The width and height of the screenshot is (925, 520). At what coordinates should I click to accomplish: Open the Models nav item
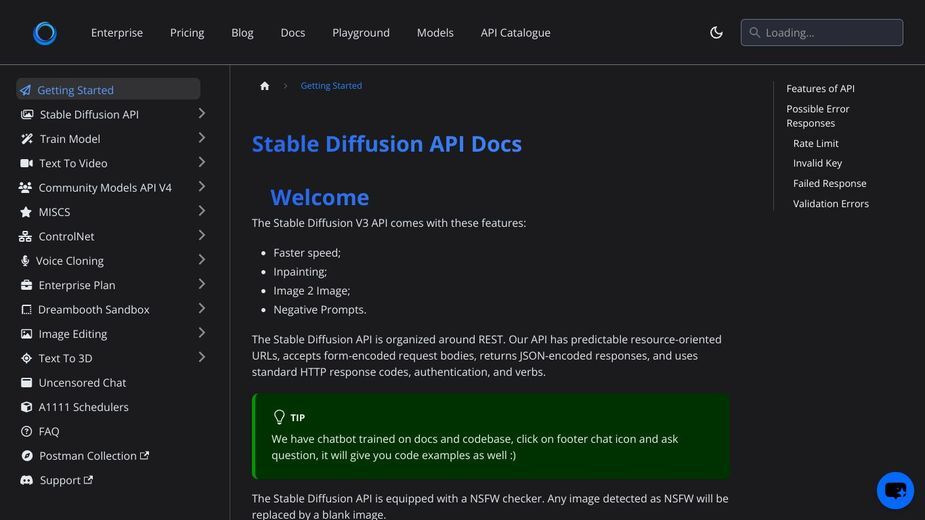435,33
